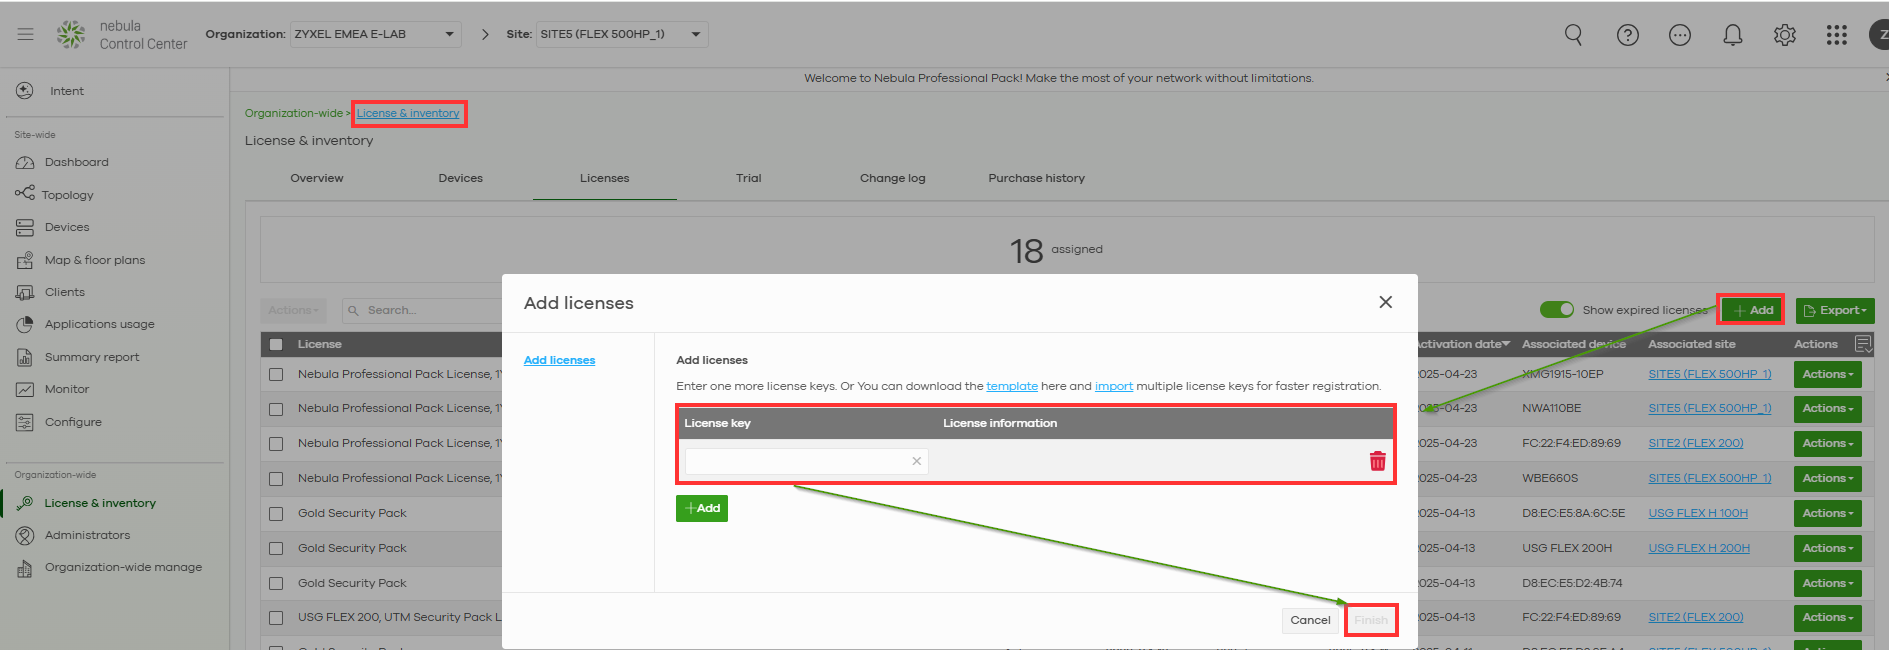Screen dimensions: 1889x650
Task: Open Topology in the sidebar
Action: (68, 195)
